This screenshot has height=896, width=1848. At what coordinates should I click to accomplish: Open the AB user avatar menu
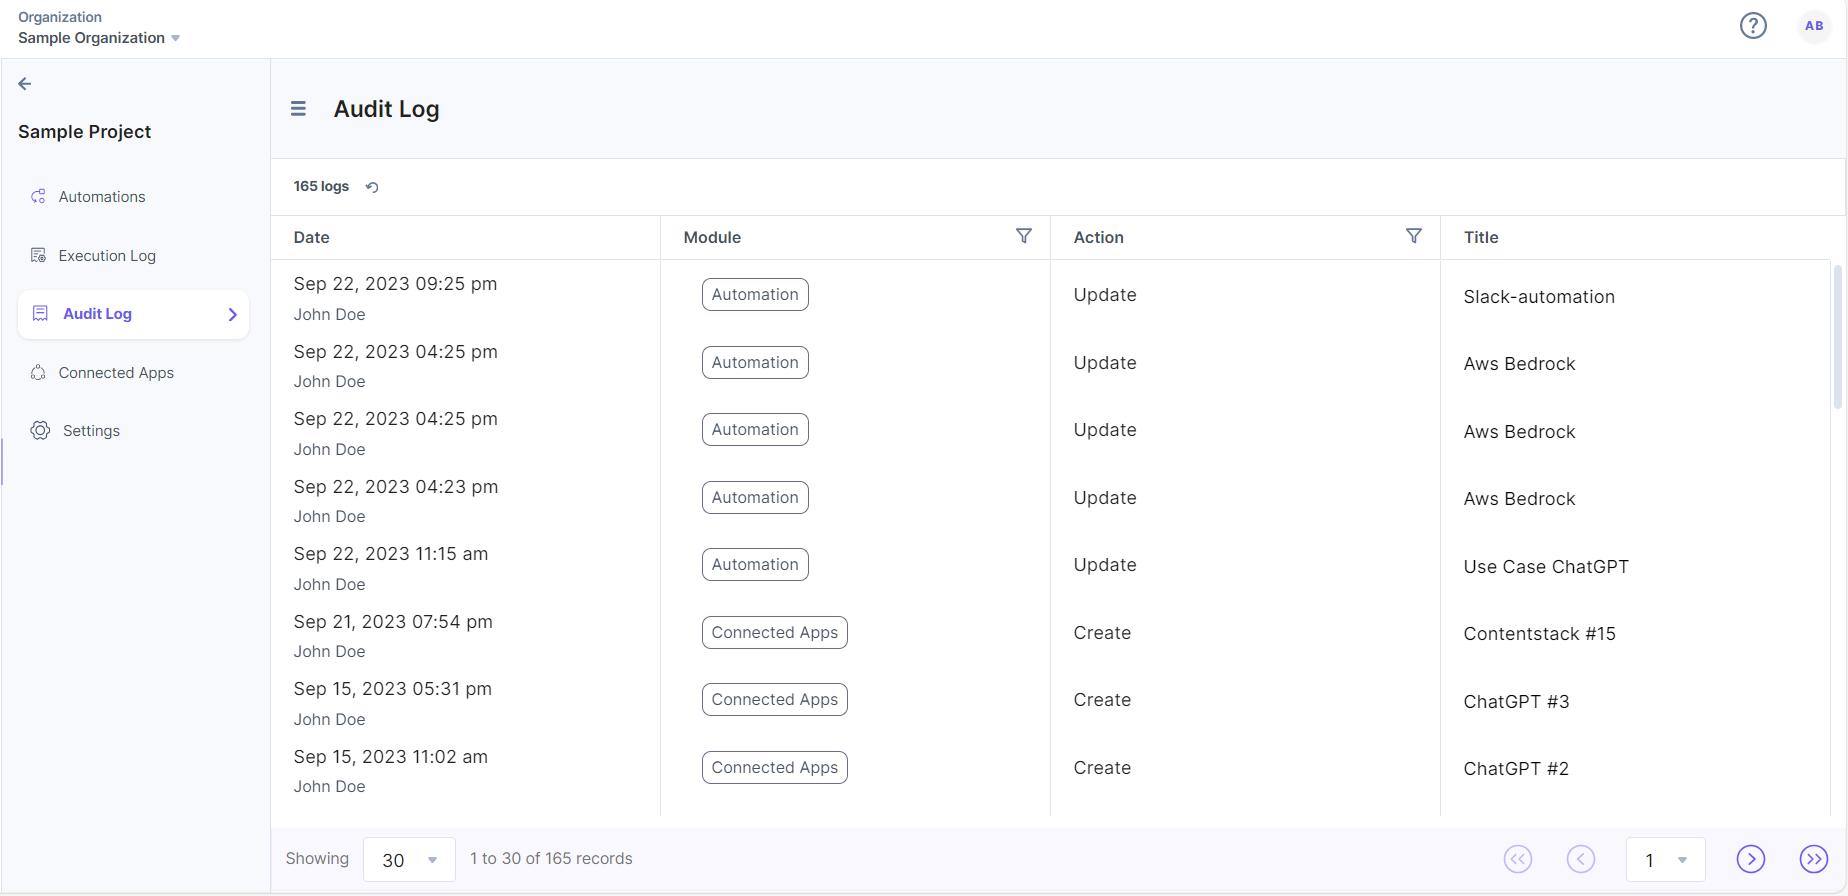click(1814, 26)
